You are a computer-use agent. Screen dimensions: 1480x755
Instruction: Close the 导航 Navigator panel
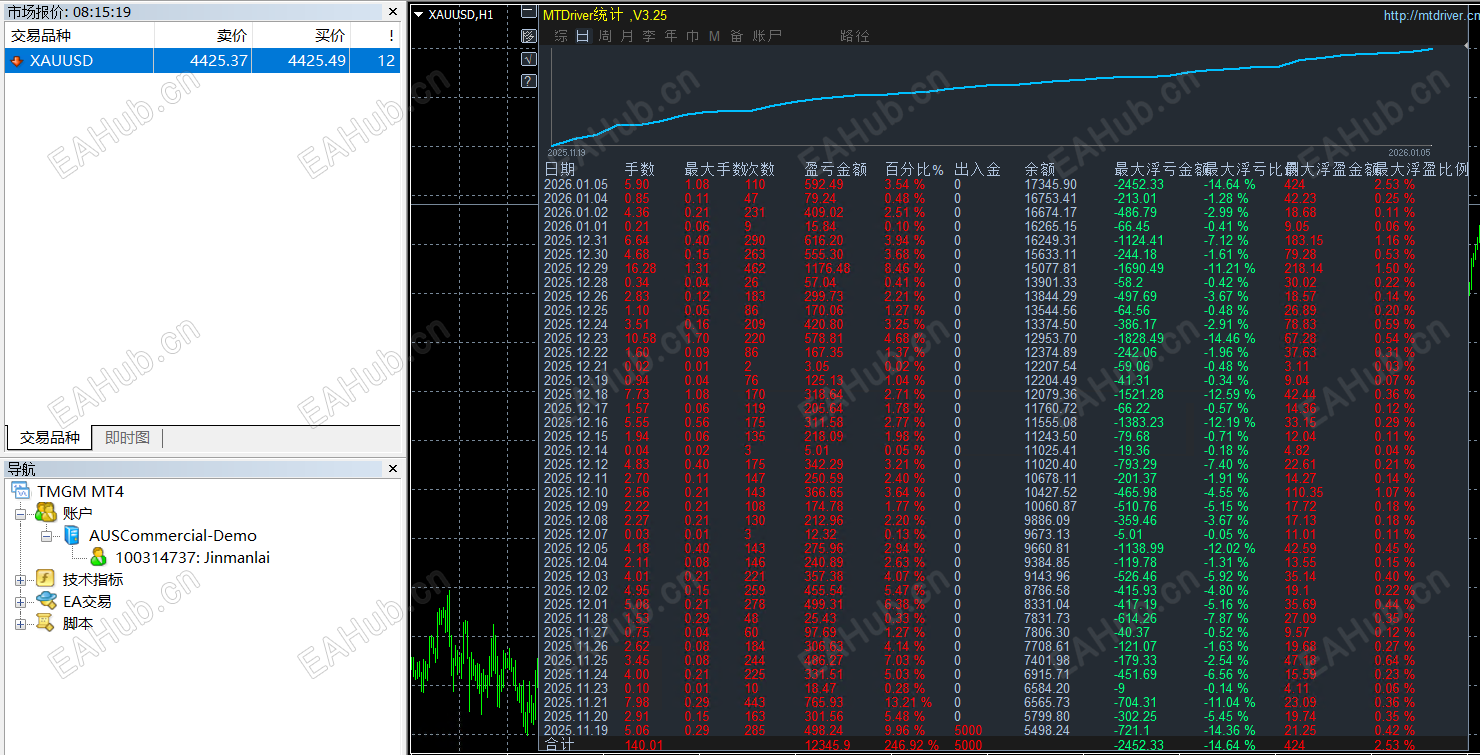(392, 468)
